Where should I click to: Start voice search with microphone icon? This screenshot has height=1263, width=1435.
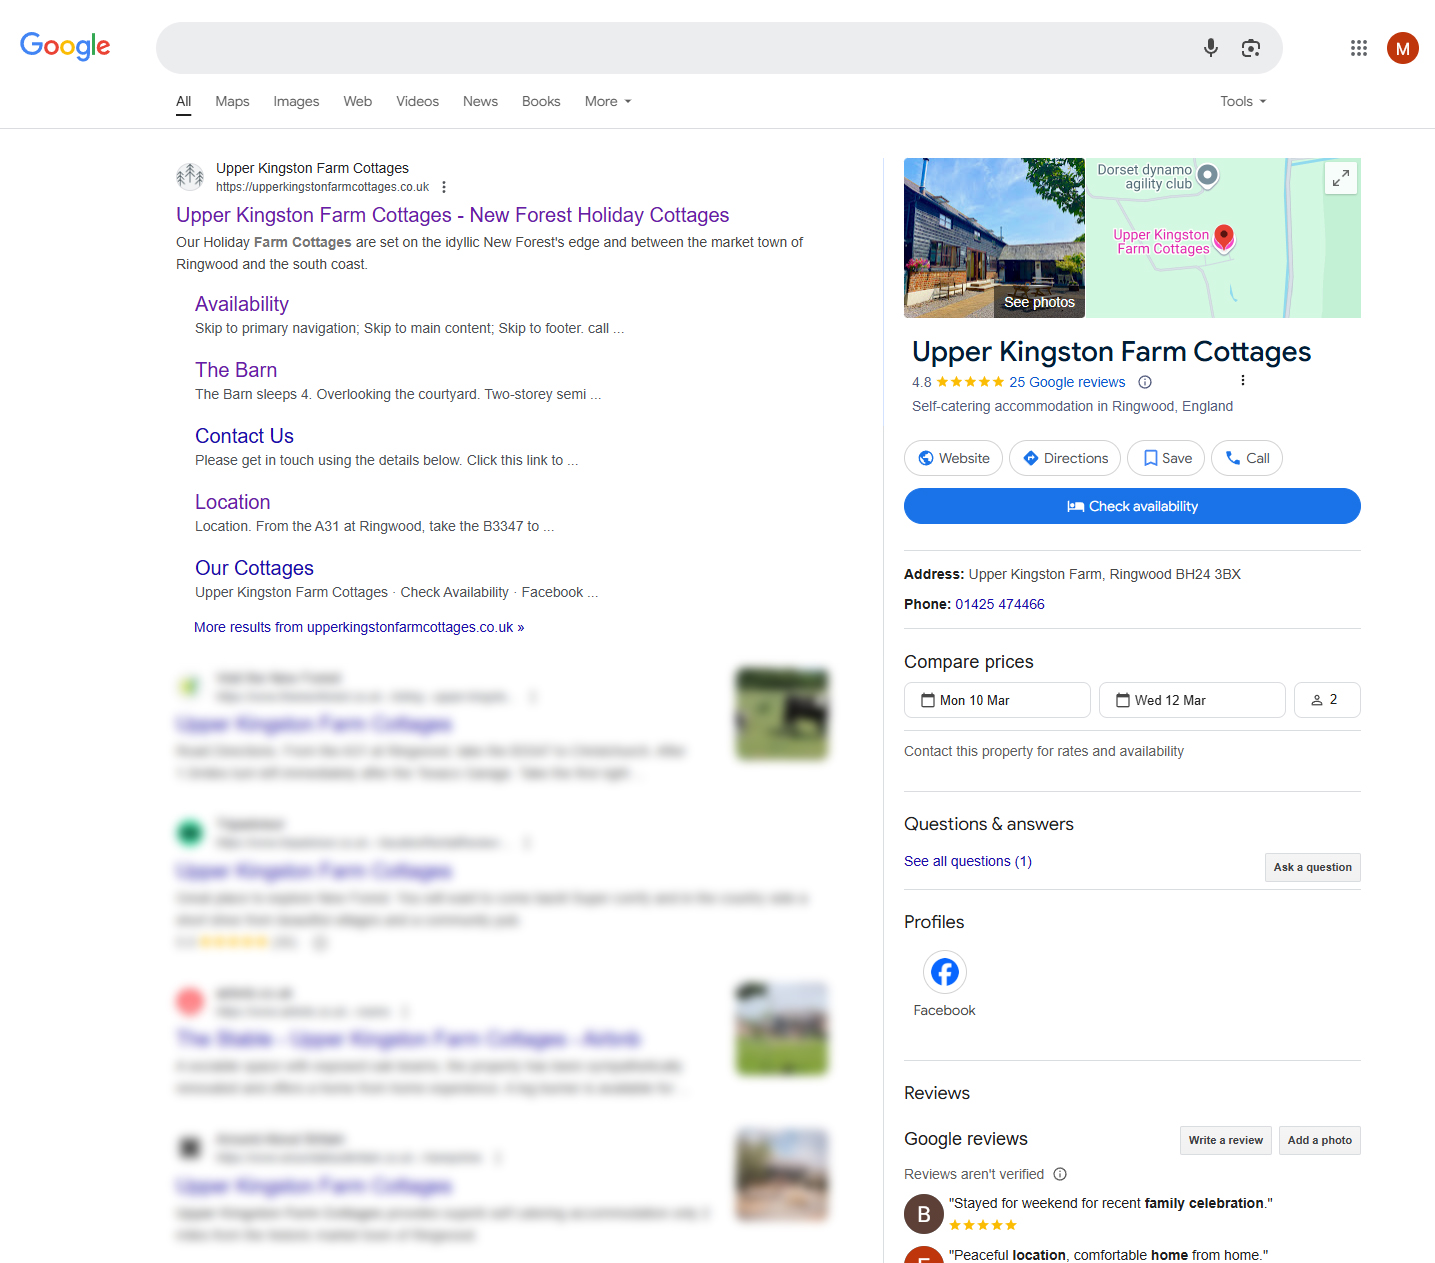1211,48
